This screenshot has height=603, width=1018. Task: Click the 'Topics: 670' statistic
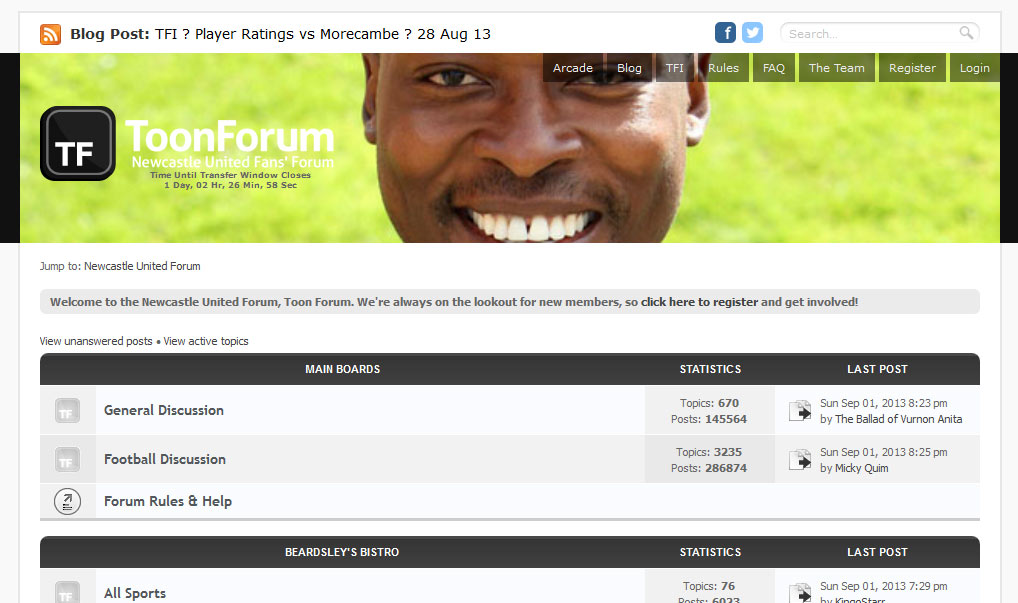tap(709, 403)
